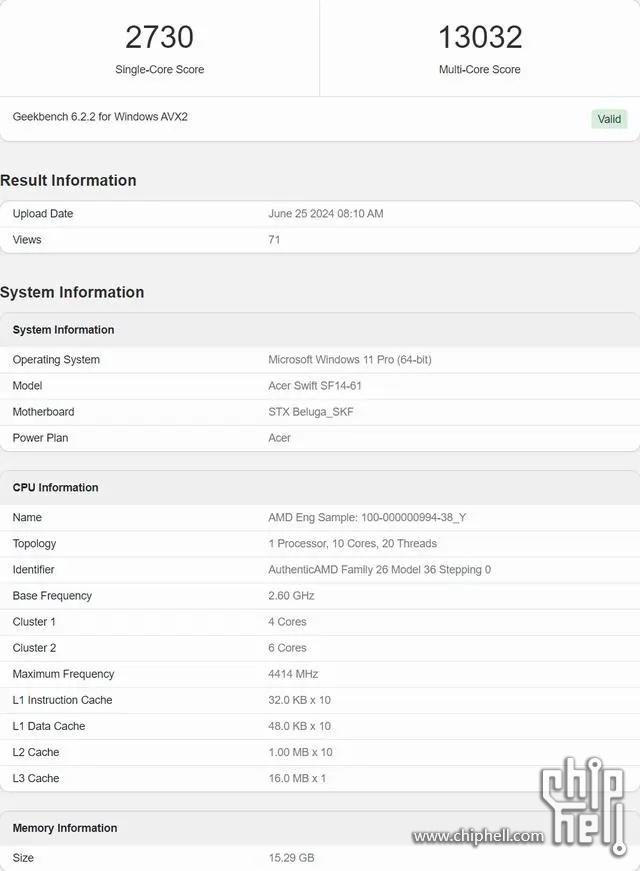The height and width of the screenshot is (871, 640).
Task: Select the single-core score 2730
Action: point(159,37)
